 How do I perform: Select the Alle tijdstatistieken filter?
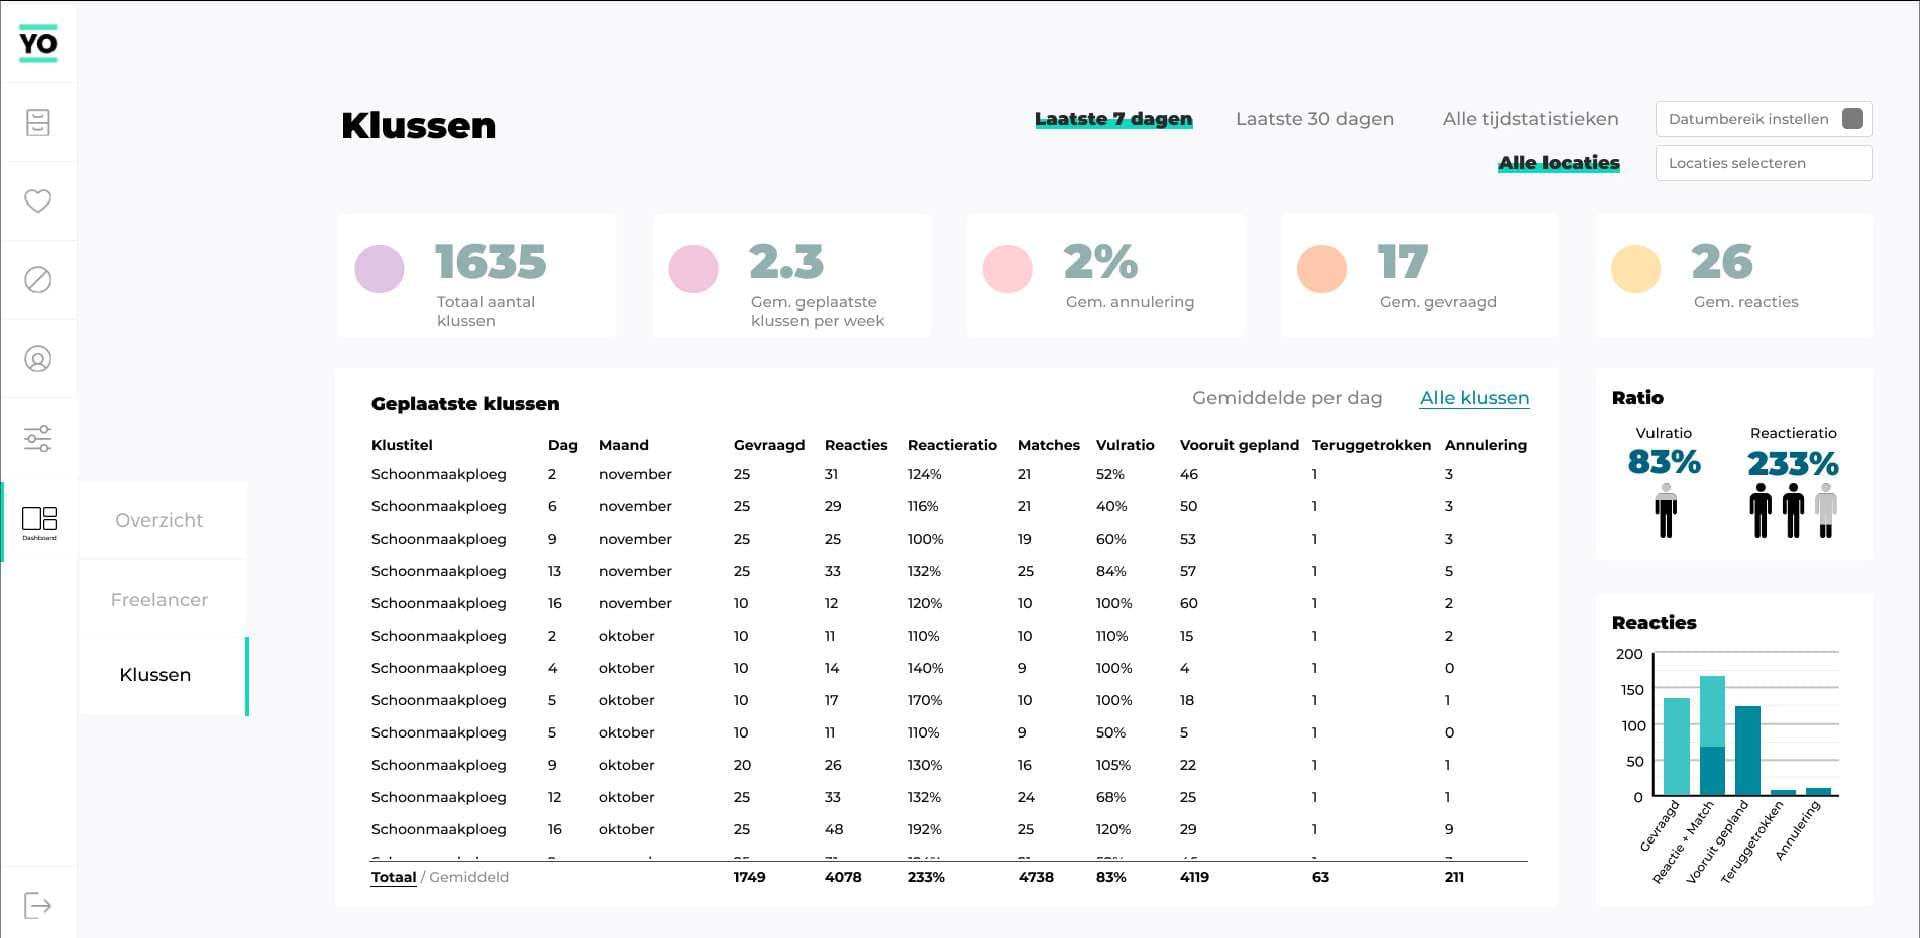(1530, 119)
